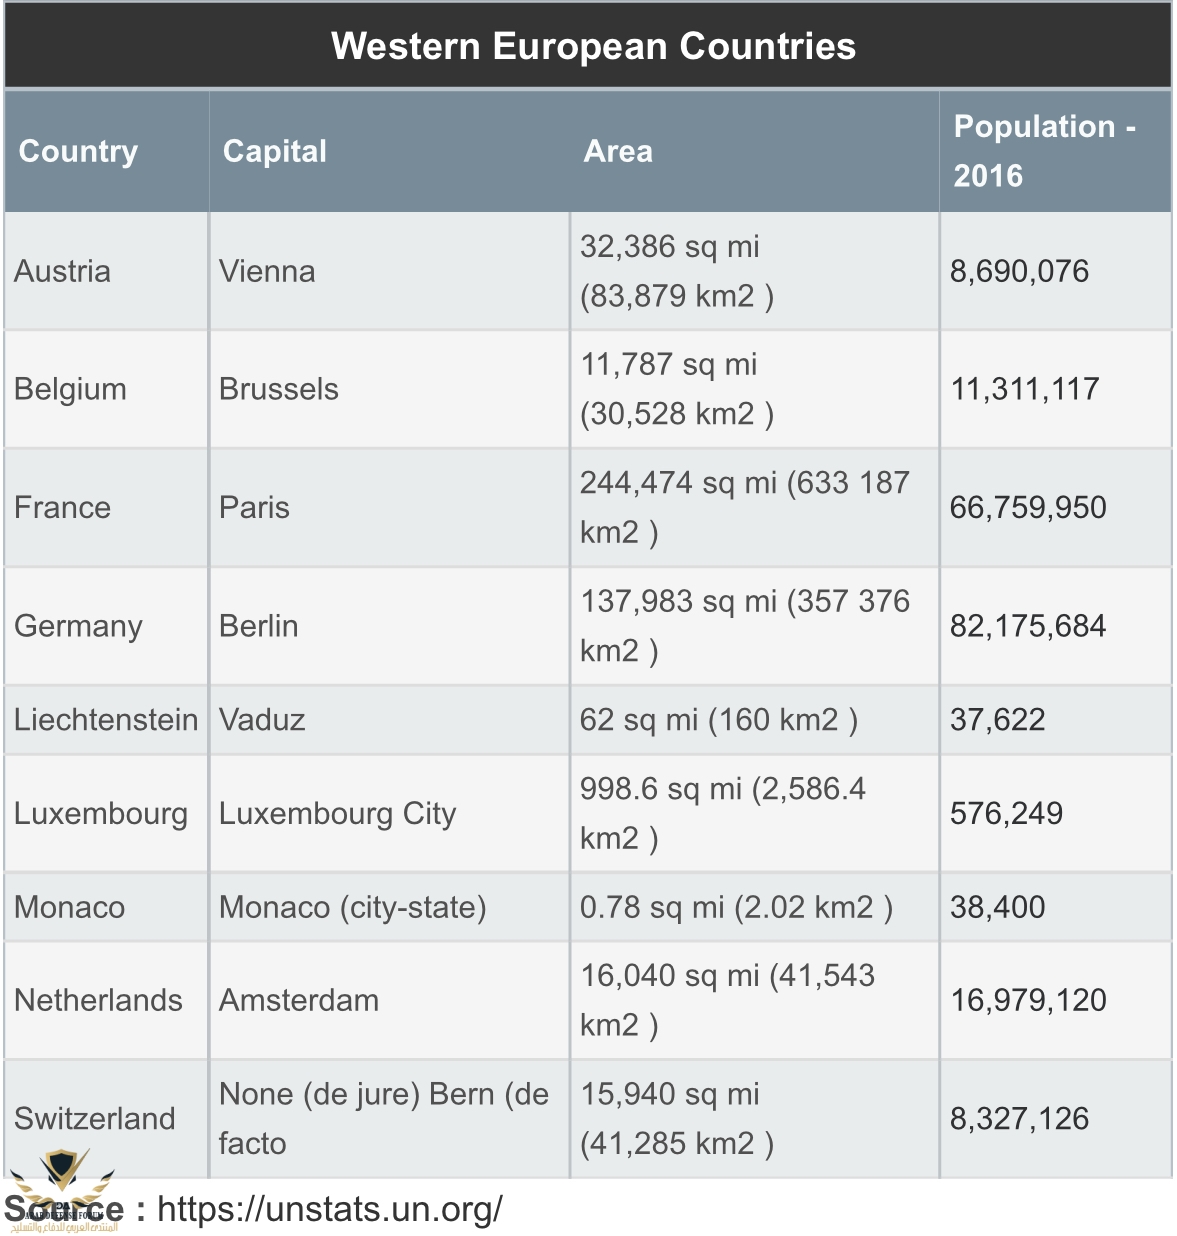Select the Liechtenstein row name

tap(106, 720)
